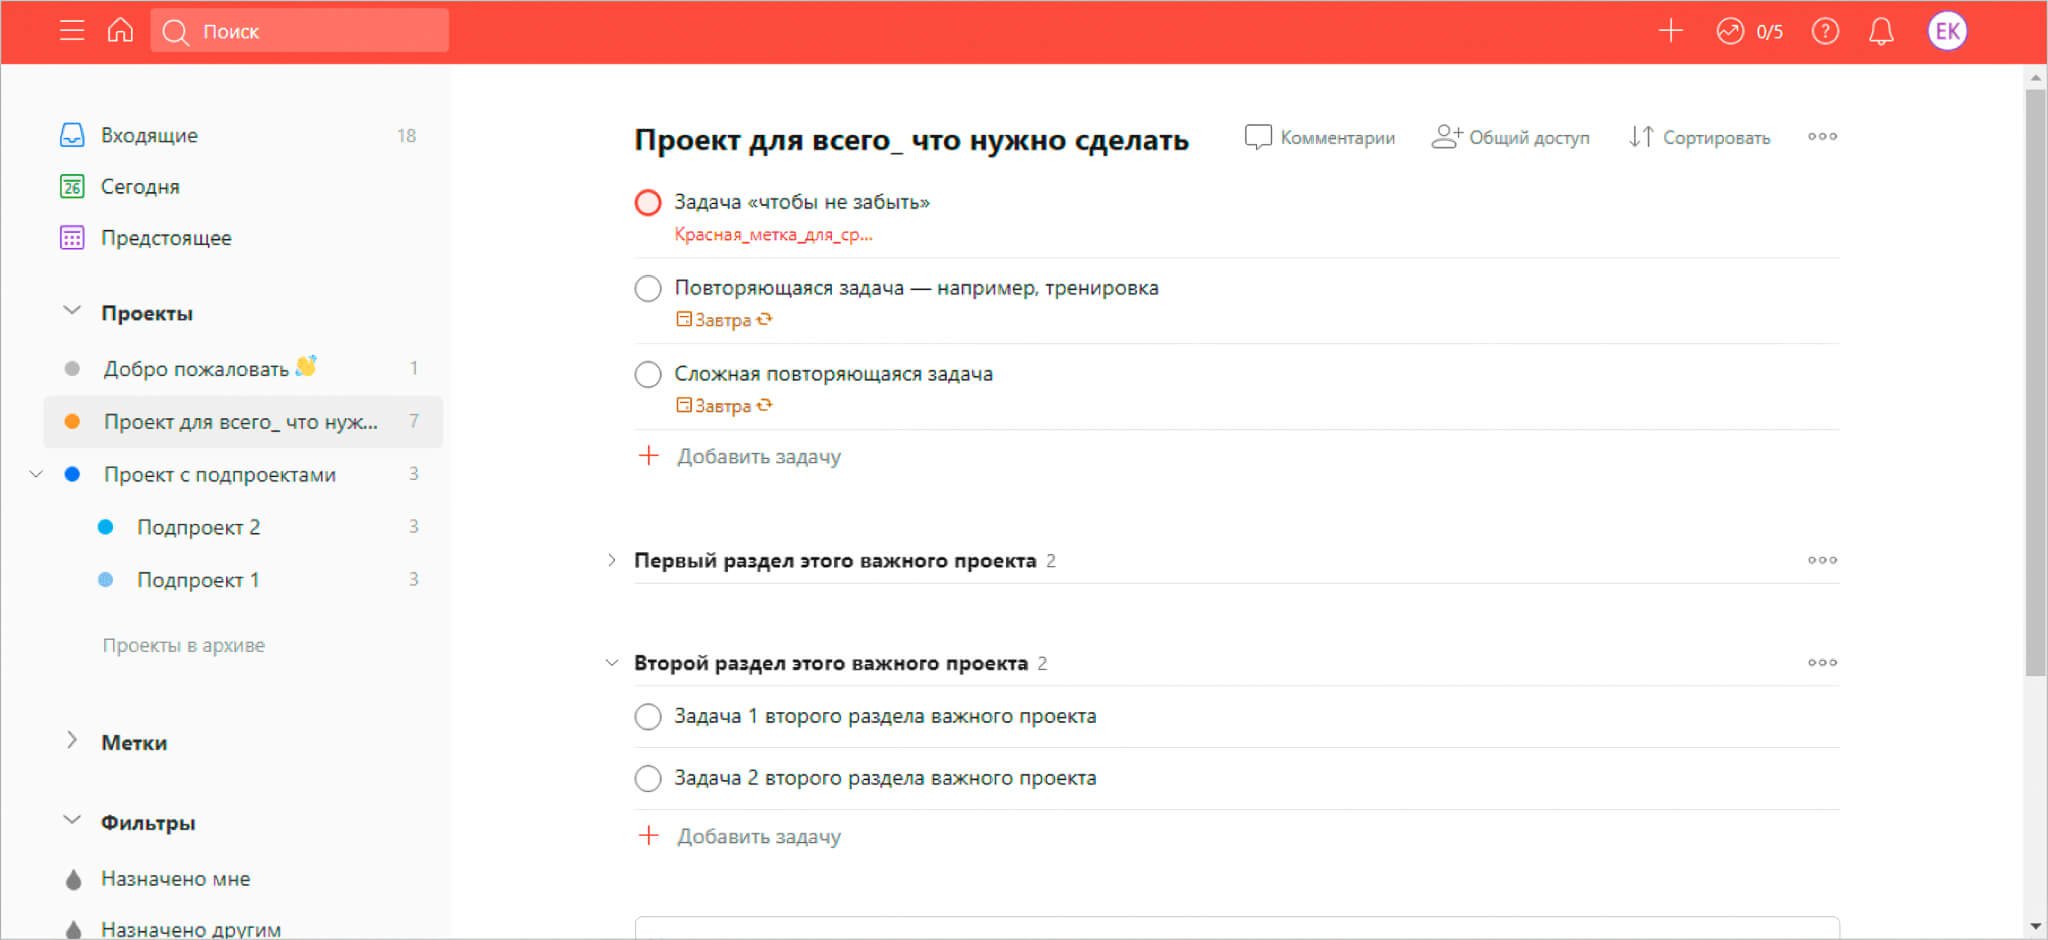
Task: Open project more options menu
Action: (1822, 137)
